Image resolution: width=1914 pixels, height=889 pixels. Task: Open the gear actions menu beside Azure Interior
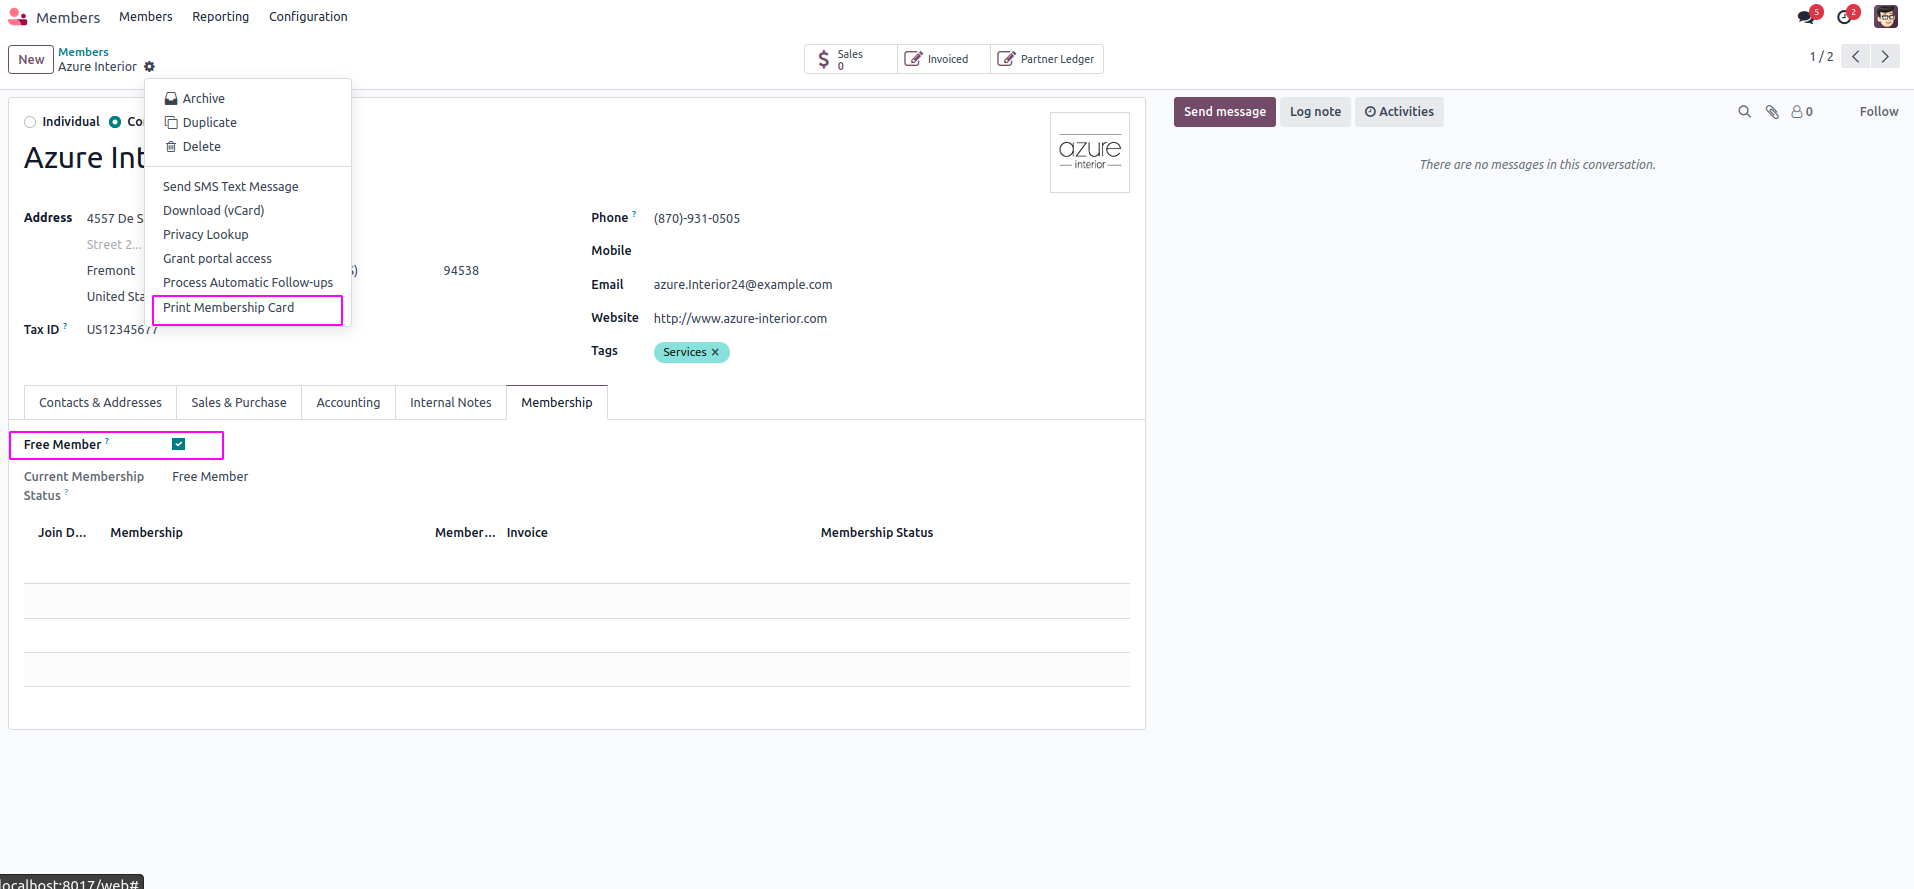coord(149,67)
